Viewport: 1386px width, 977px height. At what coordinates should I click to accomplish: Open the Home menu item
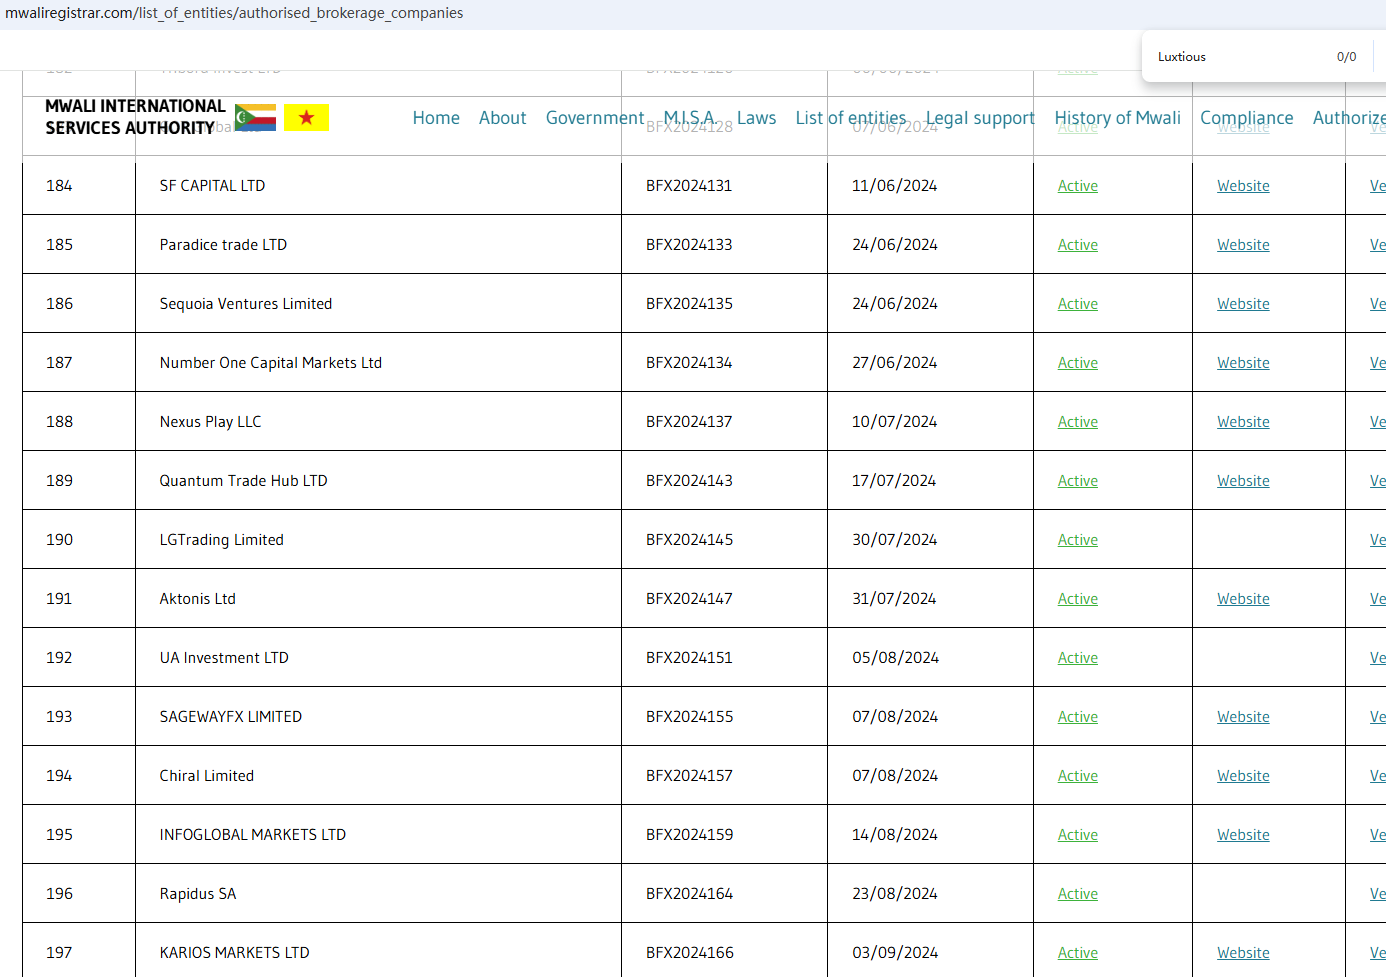[x=436, y=118]
